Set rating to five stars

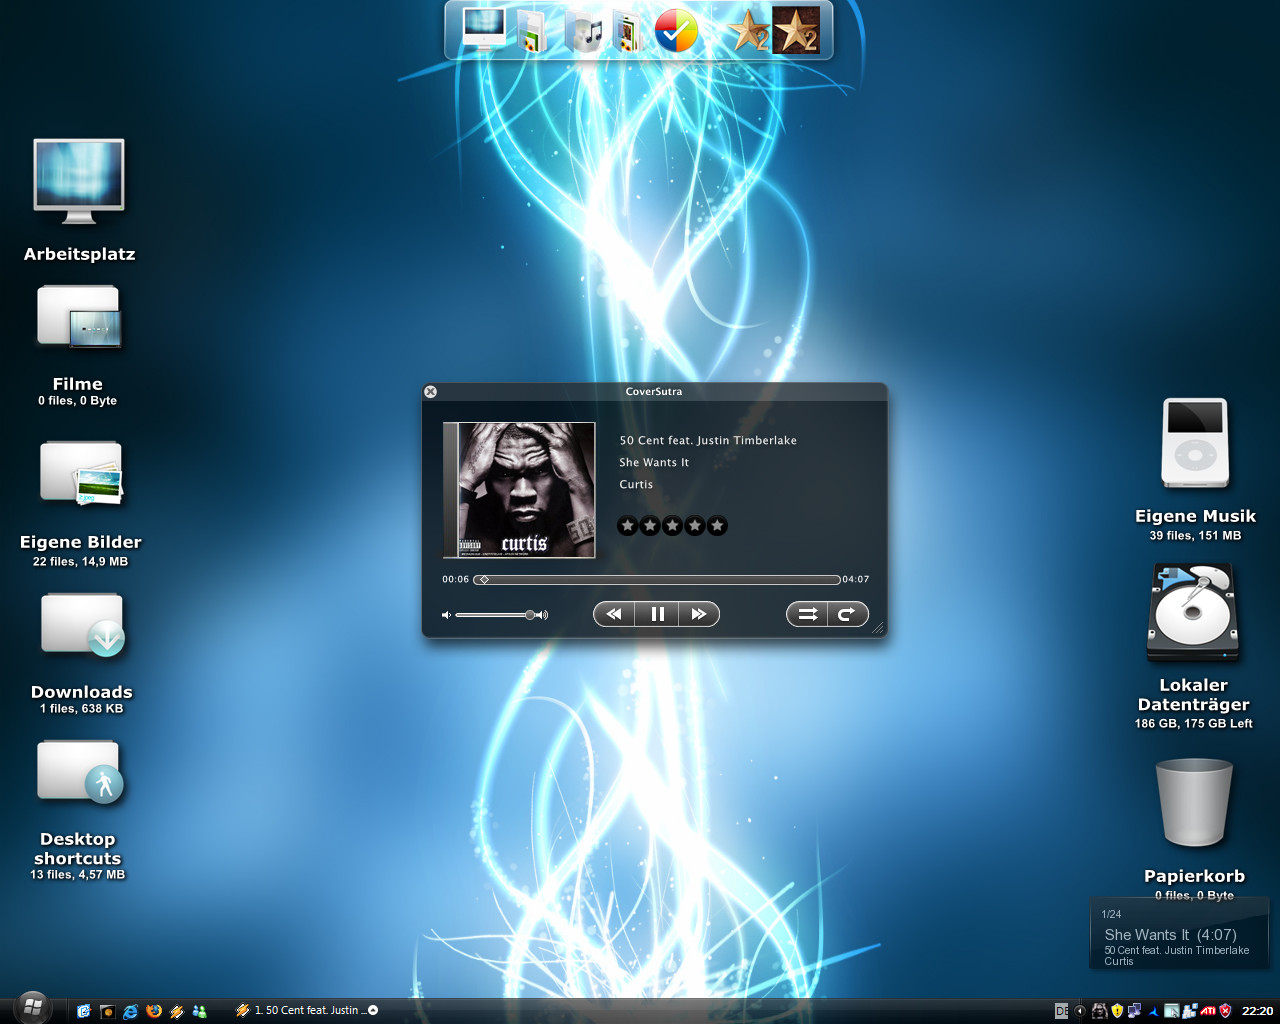tap(717, 525)
